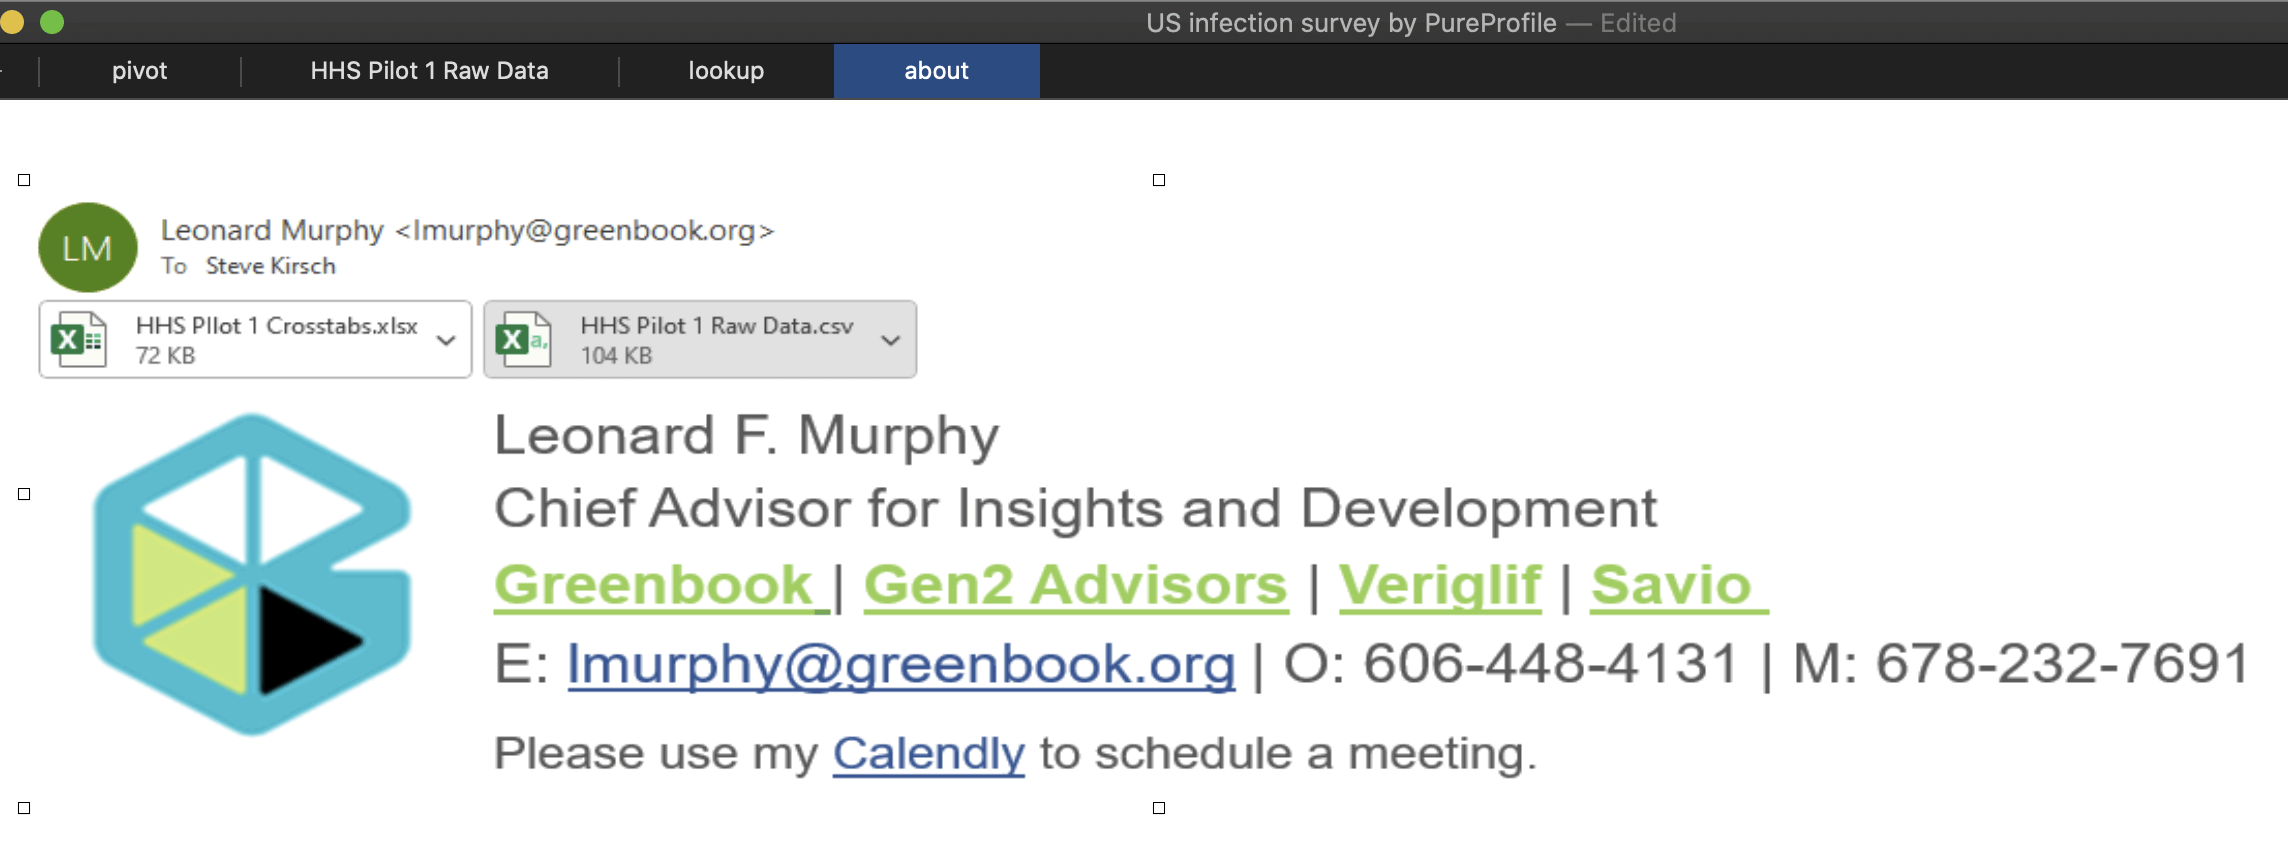Click the Greenbook hexagon logo
This screenshot has height=842, width=2288.
click(x=252, y=575)
